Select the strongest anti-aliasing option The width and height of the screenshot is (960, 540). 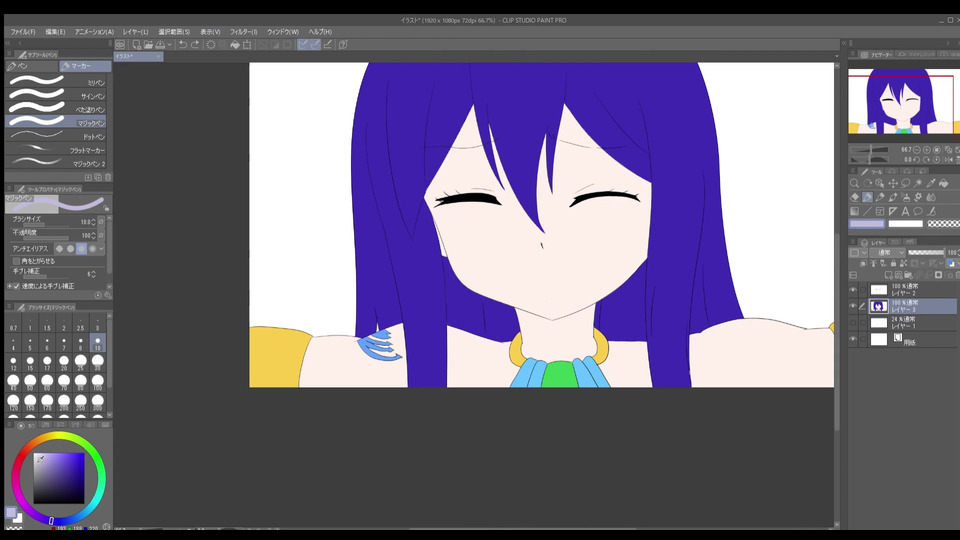92,249
